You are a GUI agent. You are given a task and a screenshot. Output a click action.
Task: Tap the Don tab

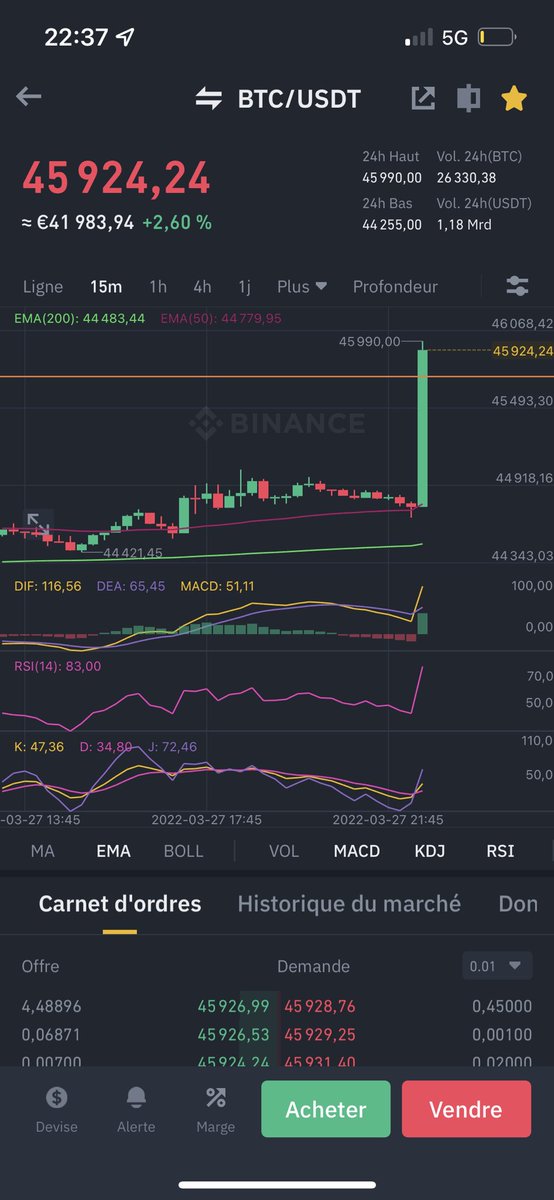coord(518,904)
